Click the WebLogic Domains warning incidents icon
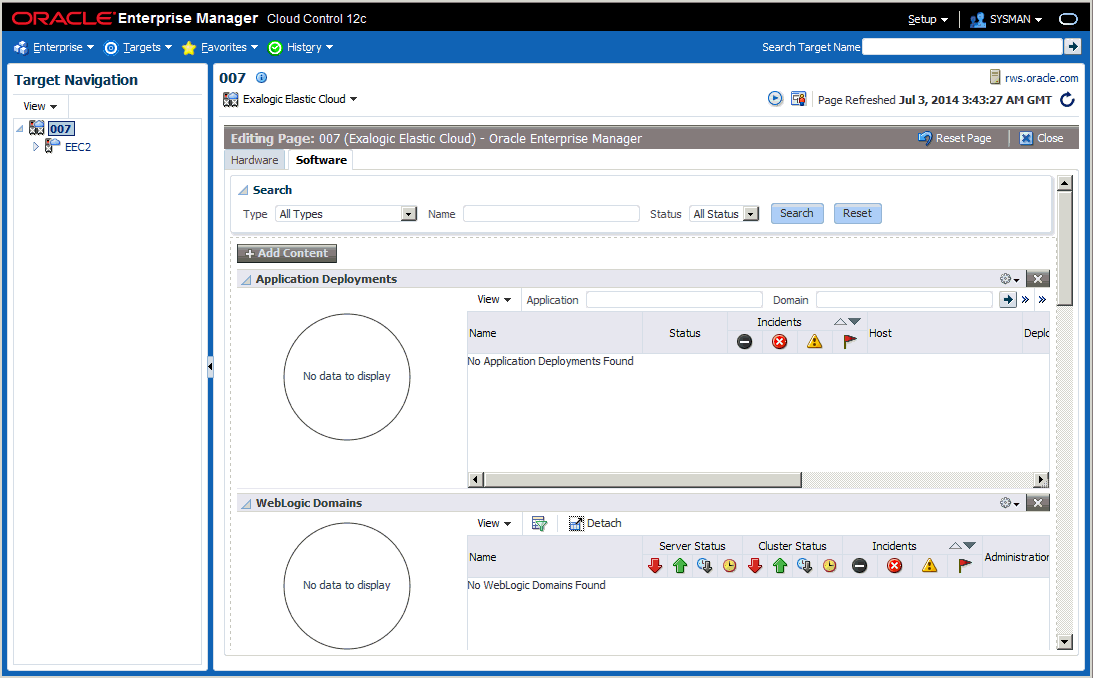 tap(929, 566)
